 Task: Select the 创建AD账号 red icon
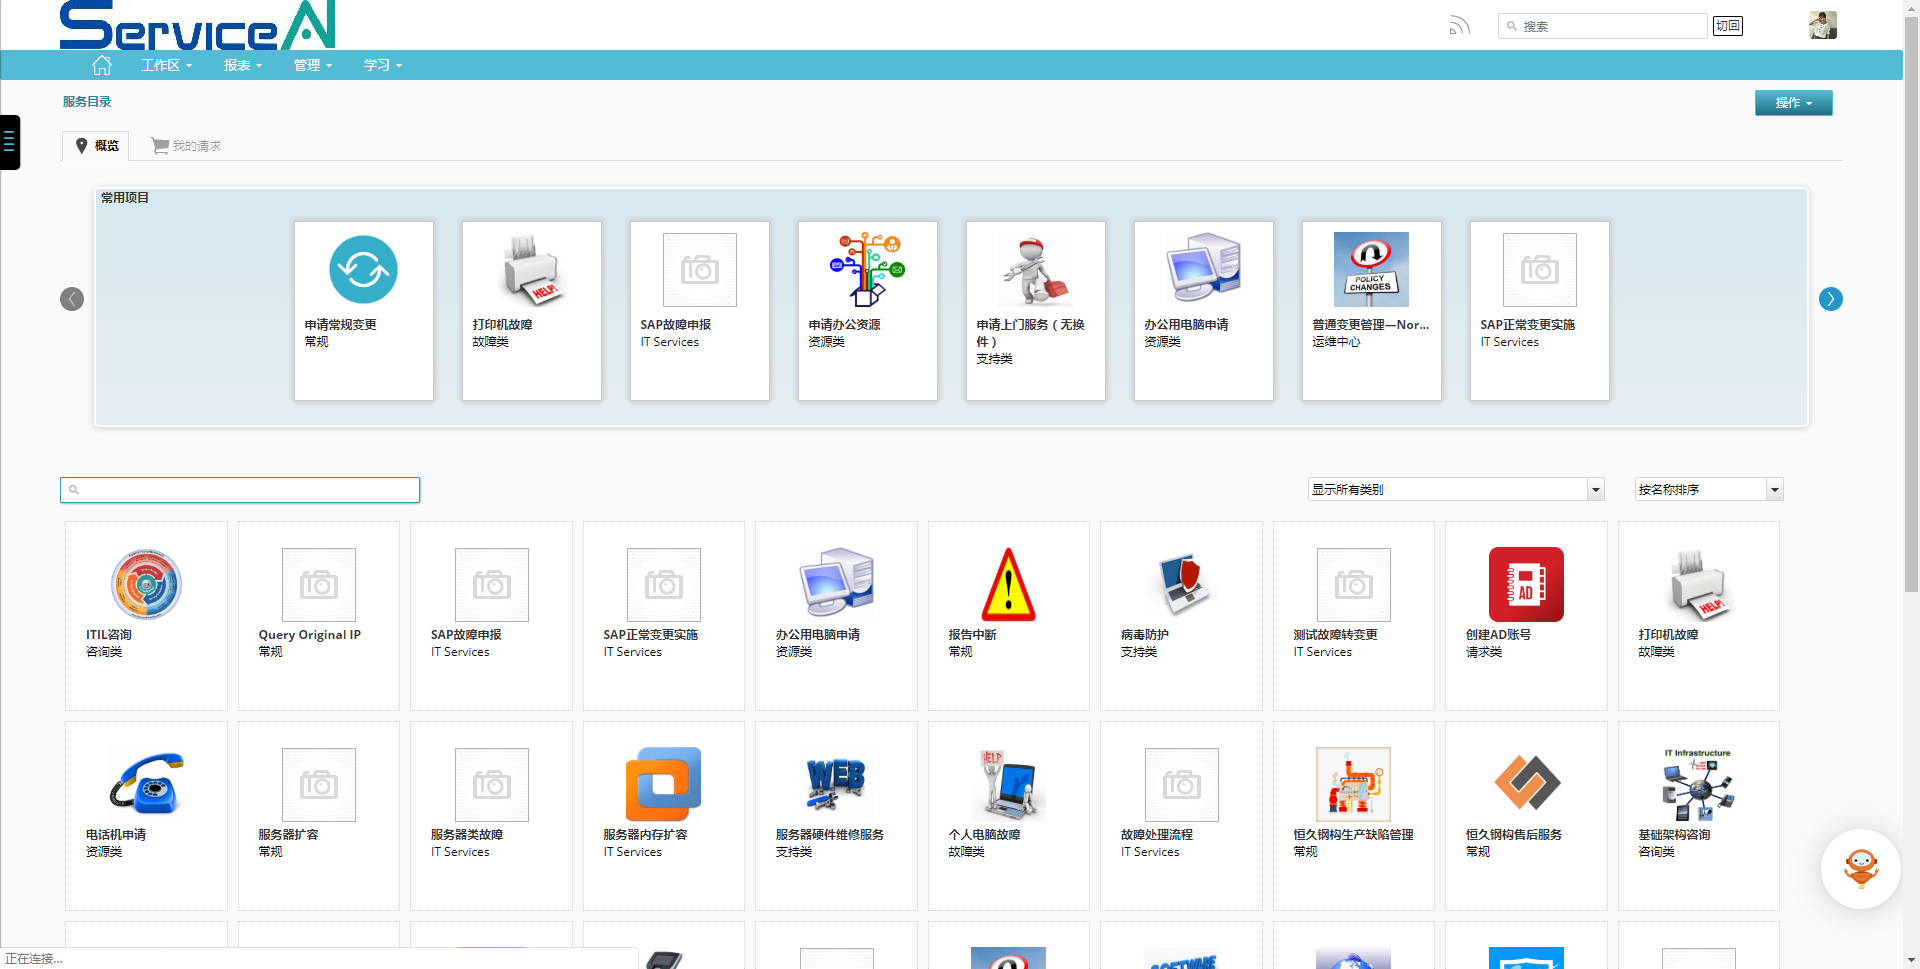(1525, 585)
